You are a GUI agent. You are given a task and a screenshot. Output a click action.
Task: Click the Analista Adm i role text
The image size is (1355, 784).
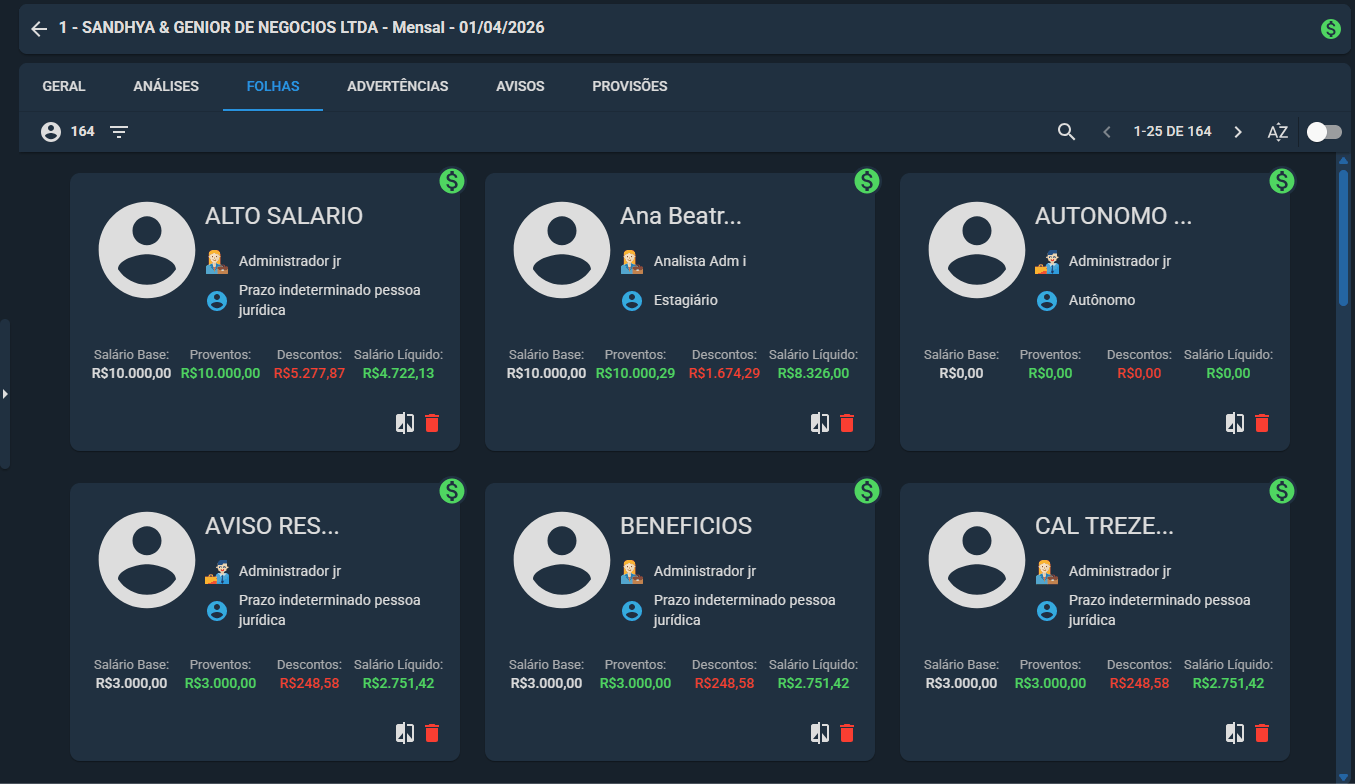click(700, 261)
